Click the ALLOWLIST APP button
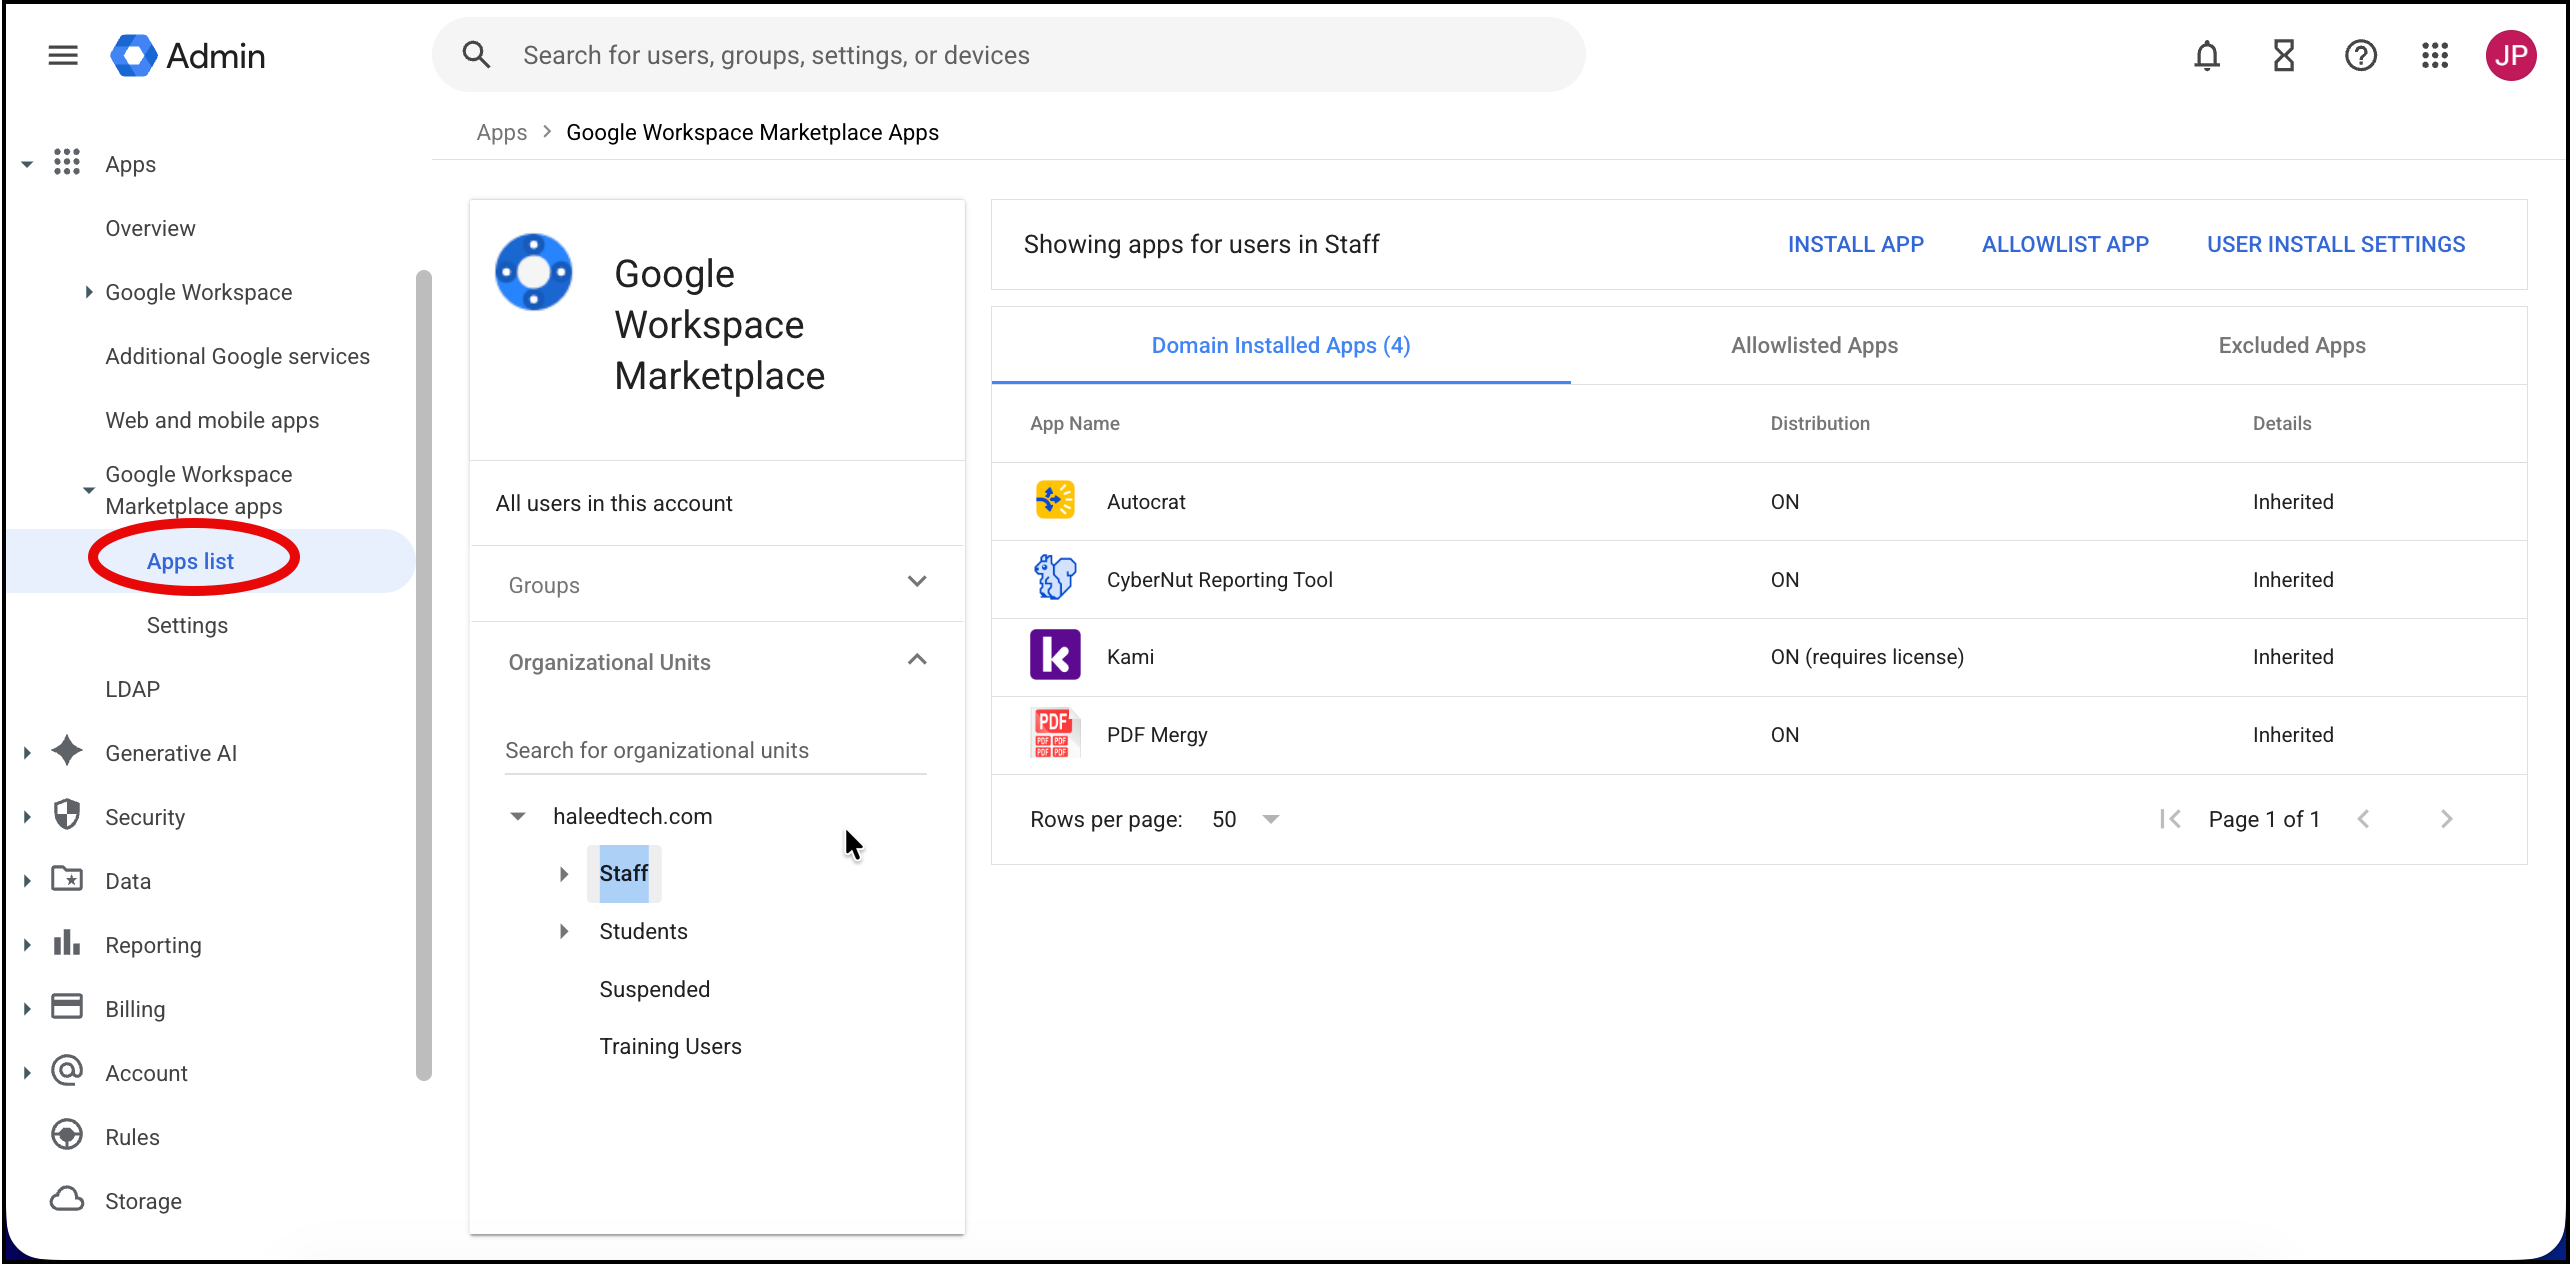This screenshot has width=2570, height=1264. pos(2065,244)
